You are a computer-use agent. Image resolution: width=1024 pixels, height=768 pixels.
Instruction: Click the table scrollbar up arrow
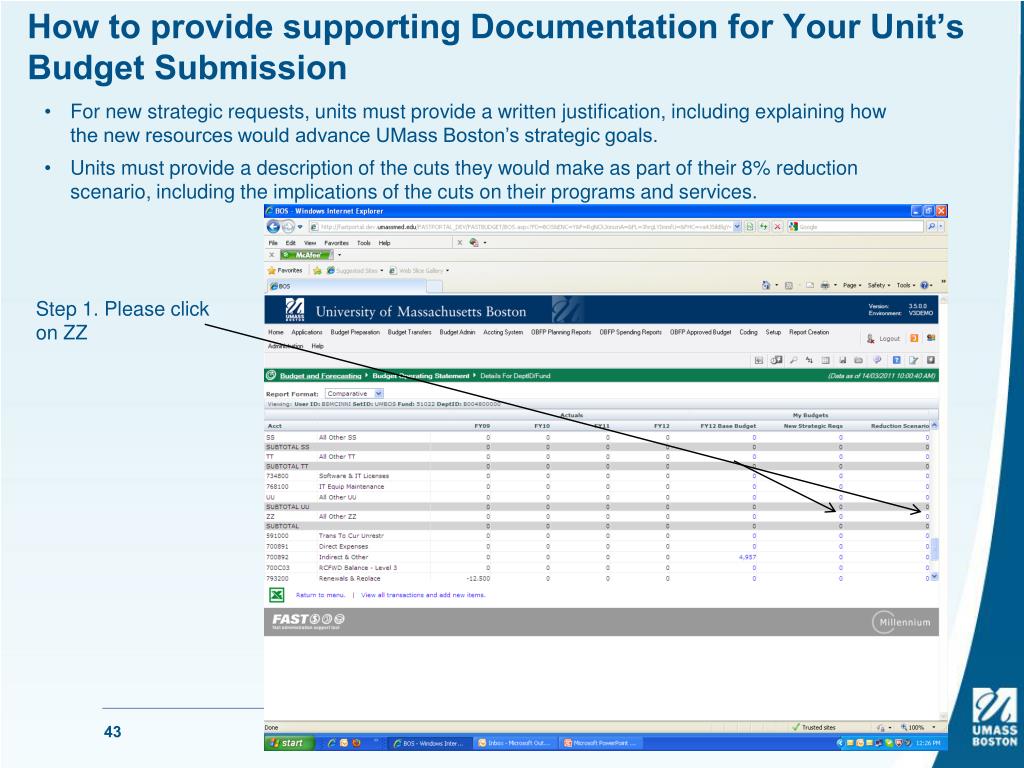tap(935, 425)
